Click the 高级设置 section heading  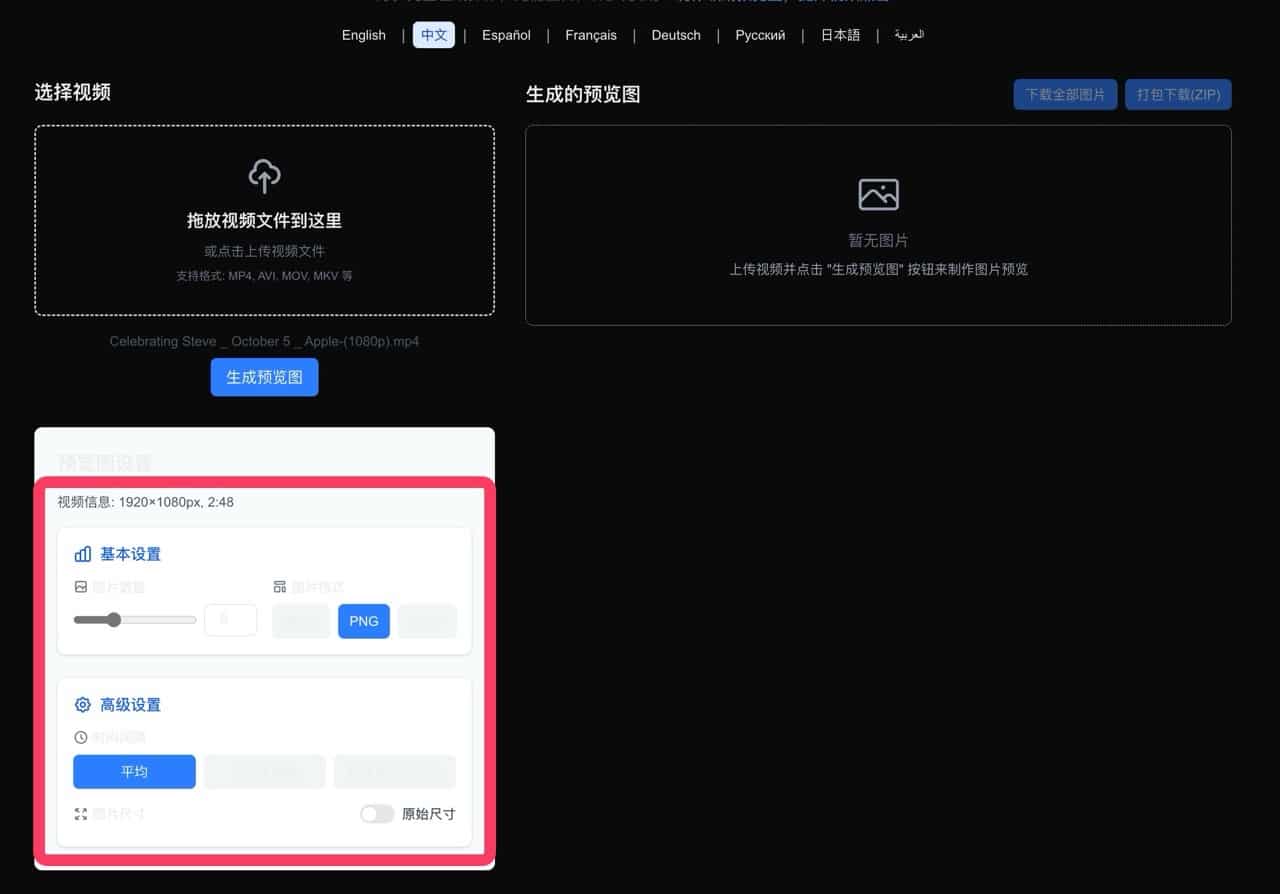pyautogui.click(x=130, y=705)
